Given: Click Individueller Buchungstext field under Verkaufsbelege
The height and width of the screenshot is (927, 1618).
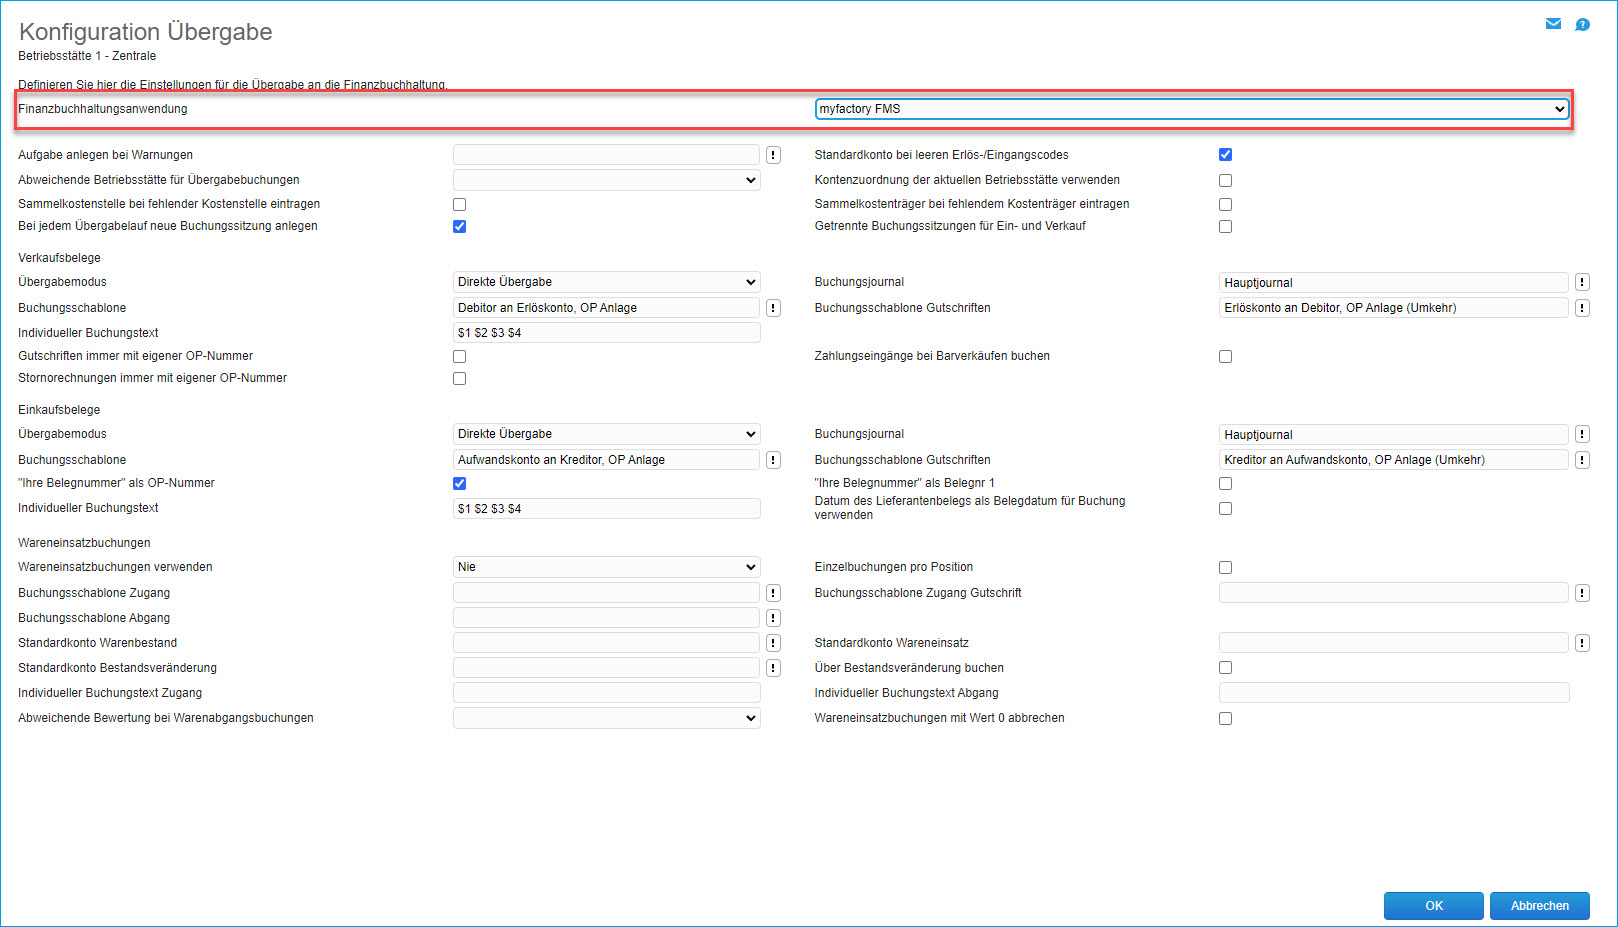Looking at the screenshot, I should tap(606, 333).
